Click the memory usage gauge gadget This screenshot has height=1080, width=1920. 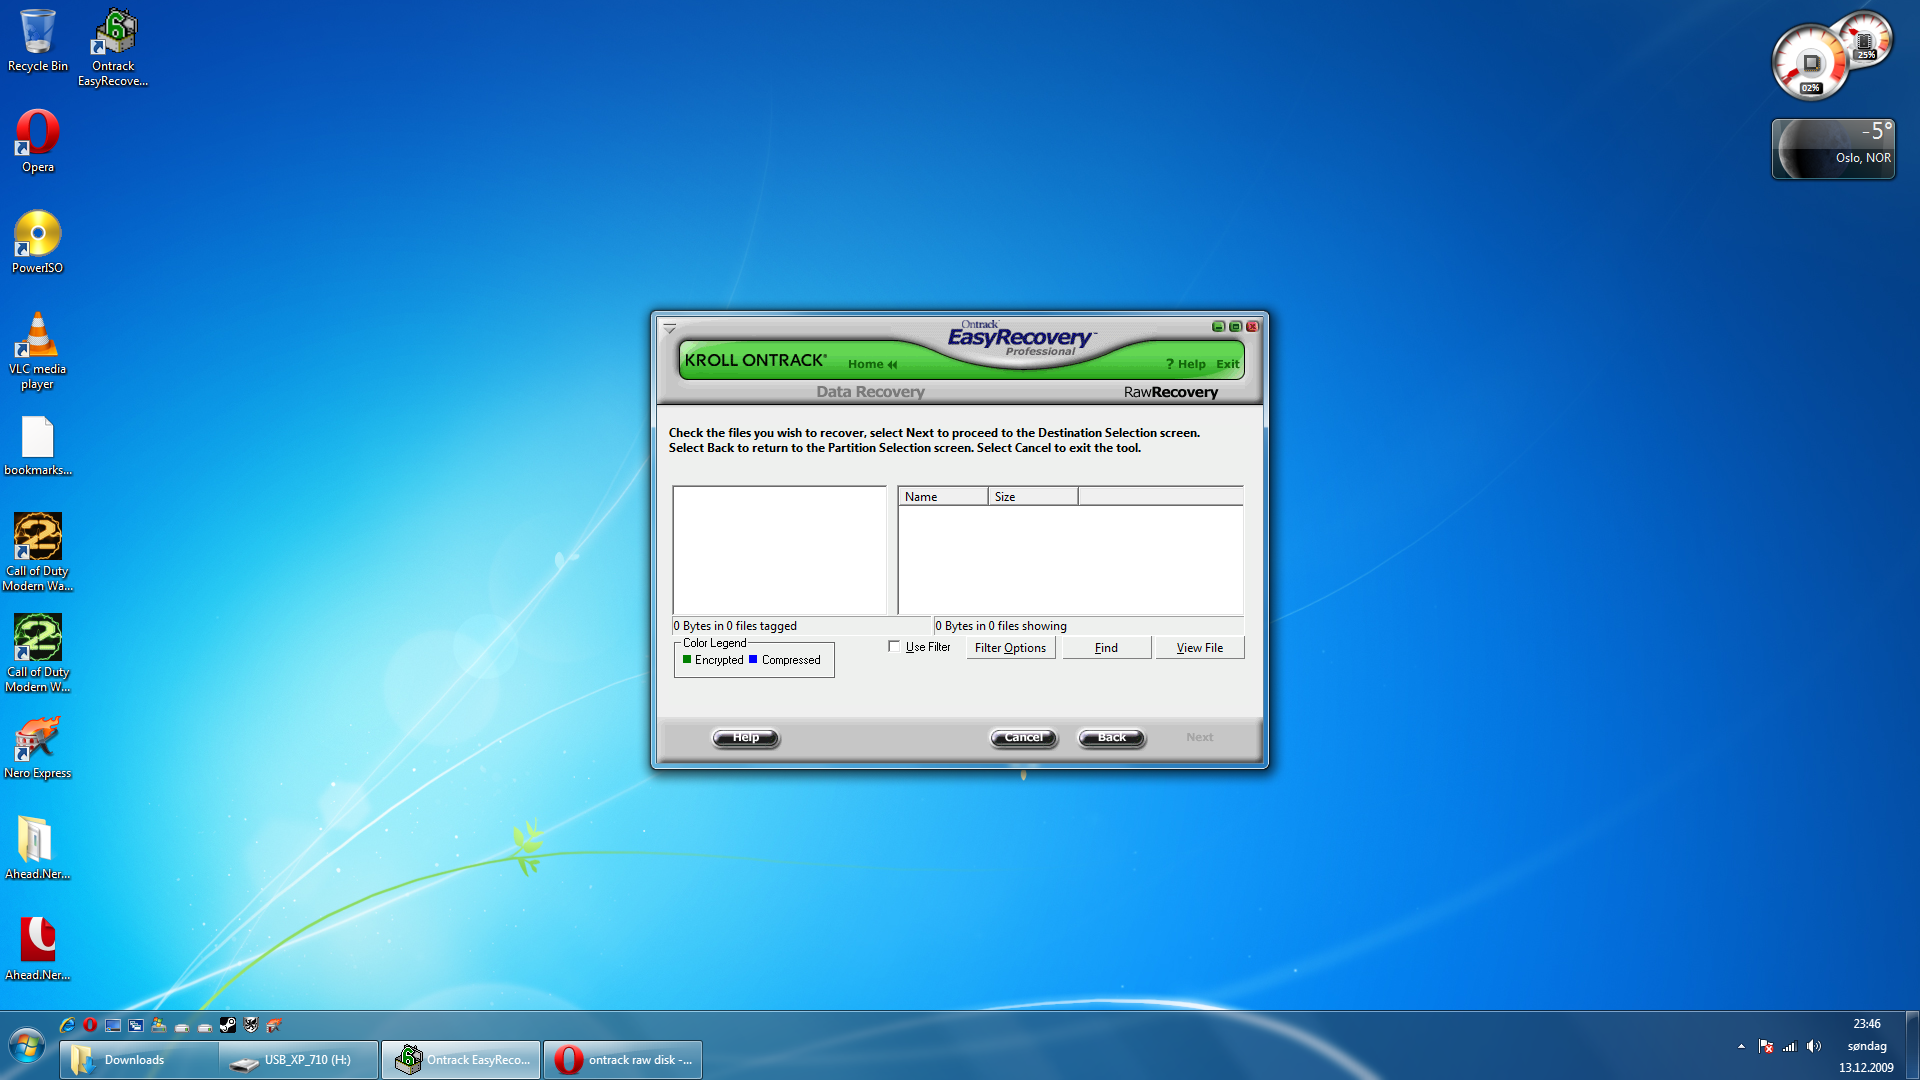click(1865, 40)
